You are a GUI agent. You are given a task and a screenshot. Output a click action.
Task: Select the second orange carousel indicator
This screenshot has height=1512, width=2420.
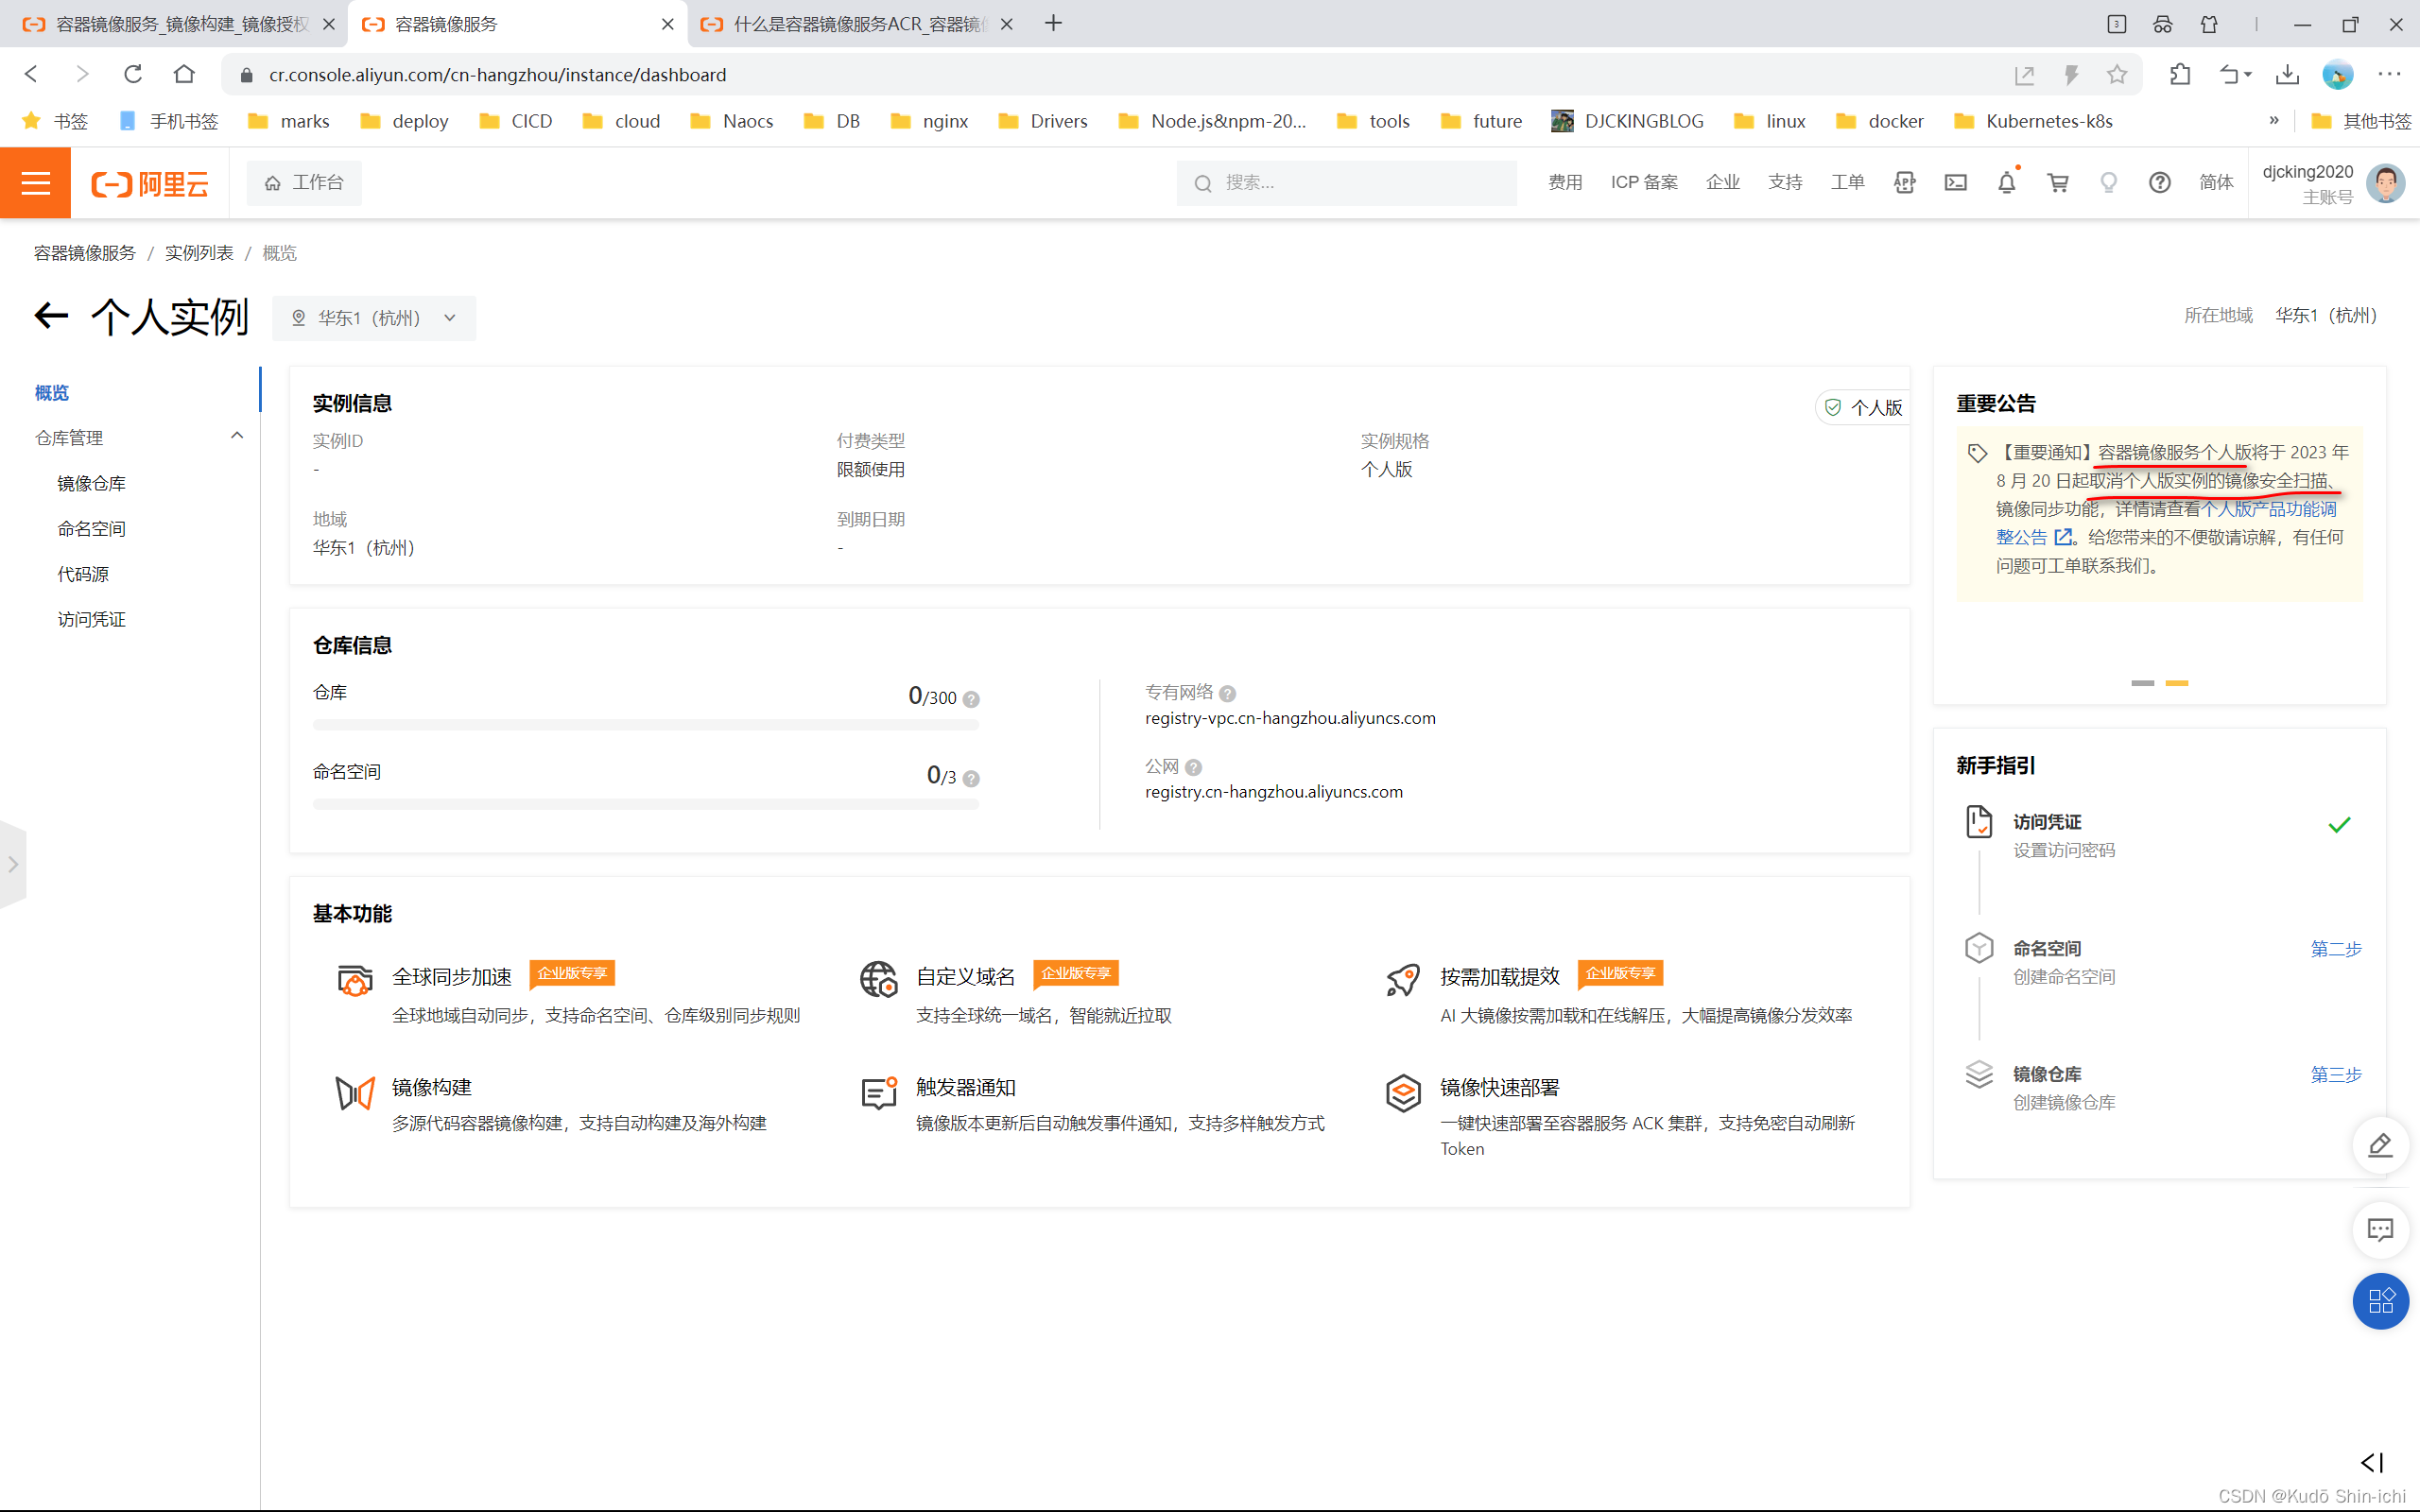point(2177,683)
